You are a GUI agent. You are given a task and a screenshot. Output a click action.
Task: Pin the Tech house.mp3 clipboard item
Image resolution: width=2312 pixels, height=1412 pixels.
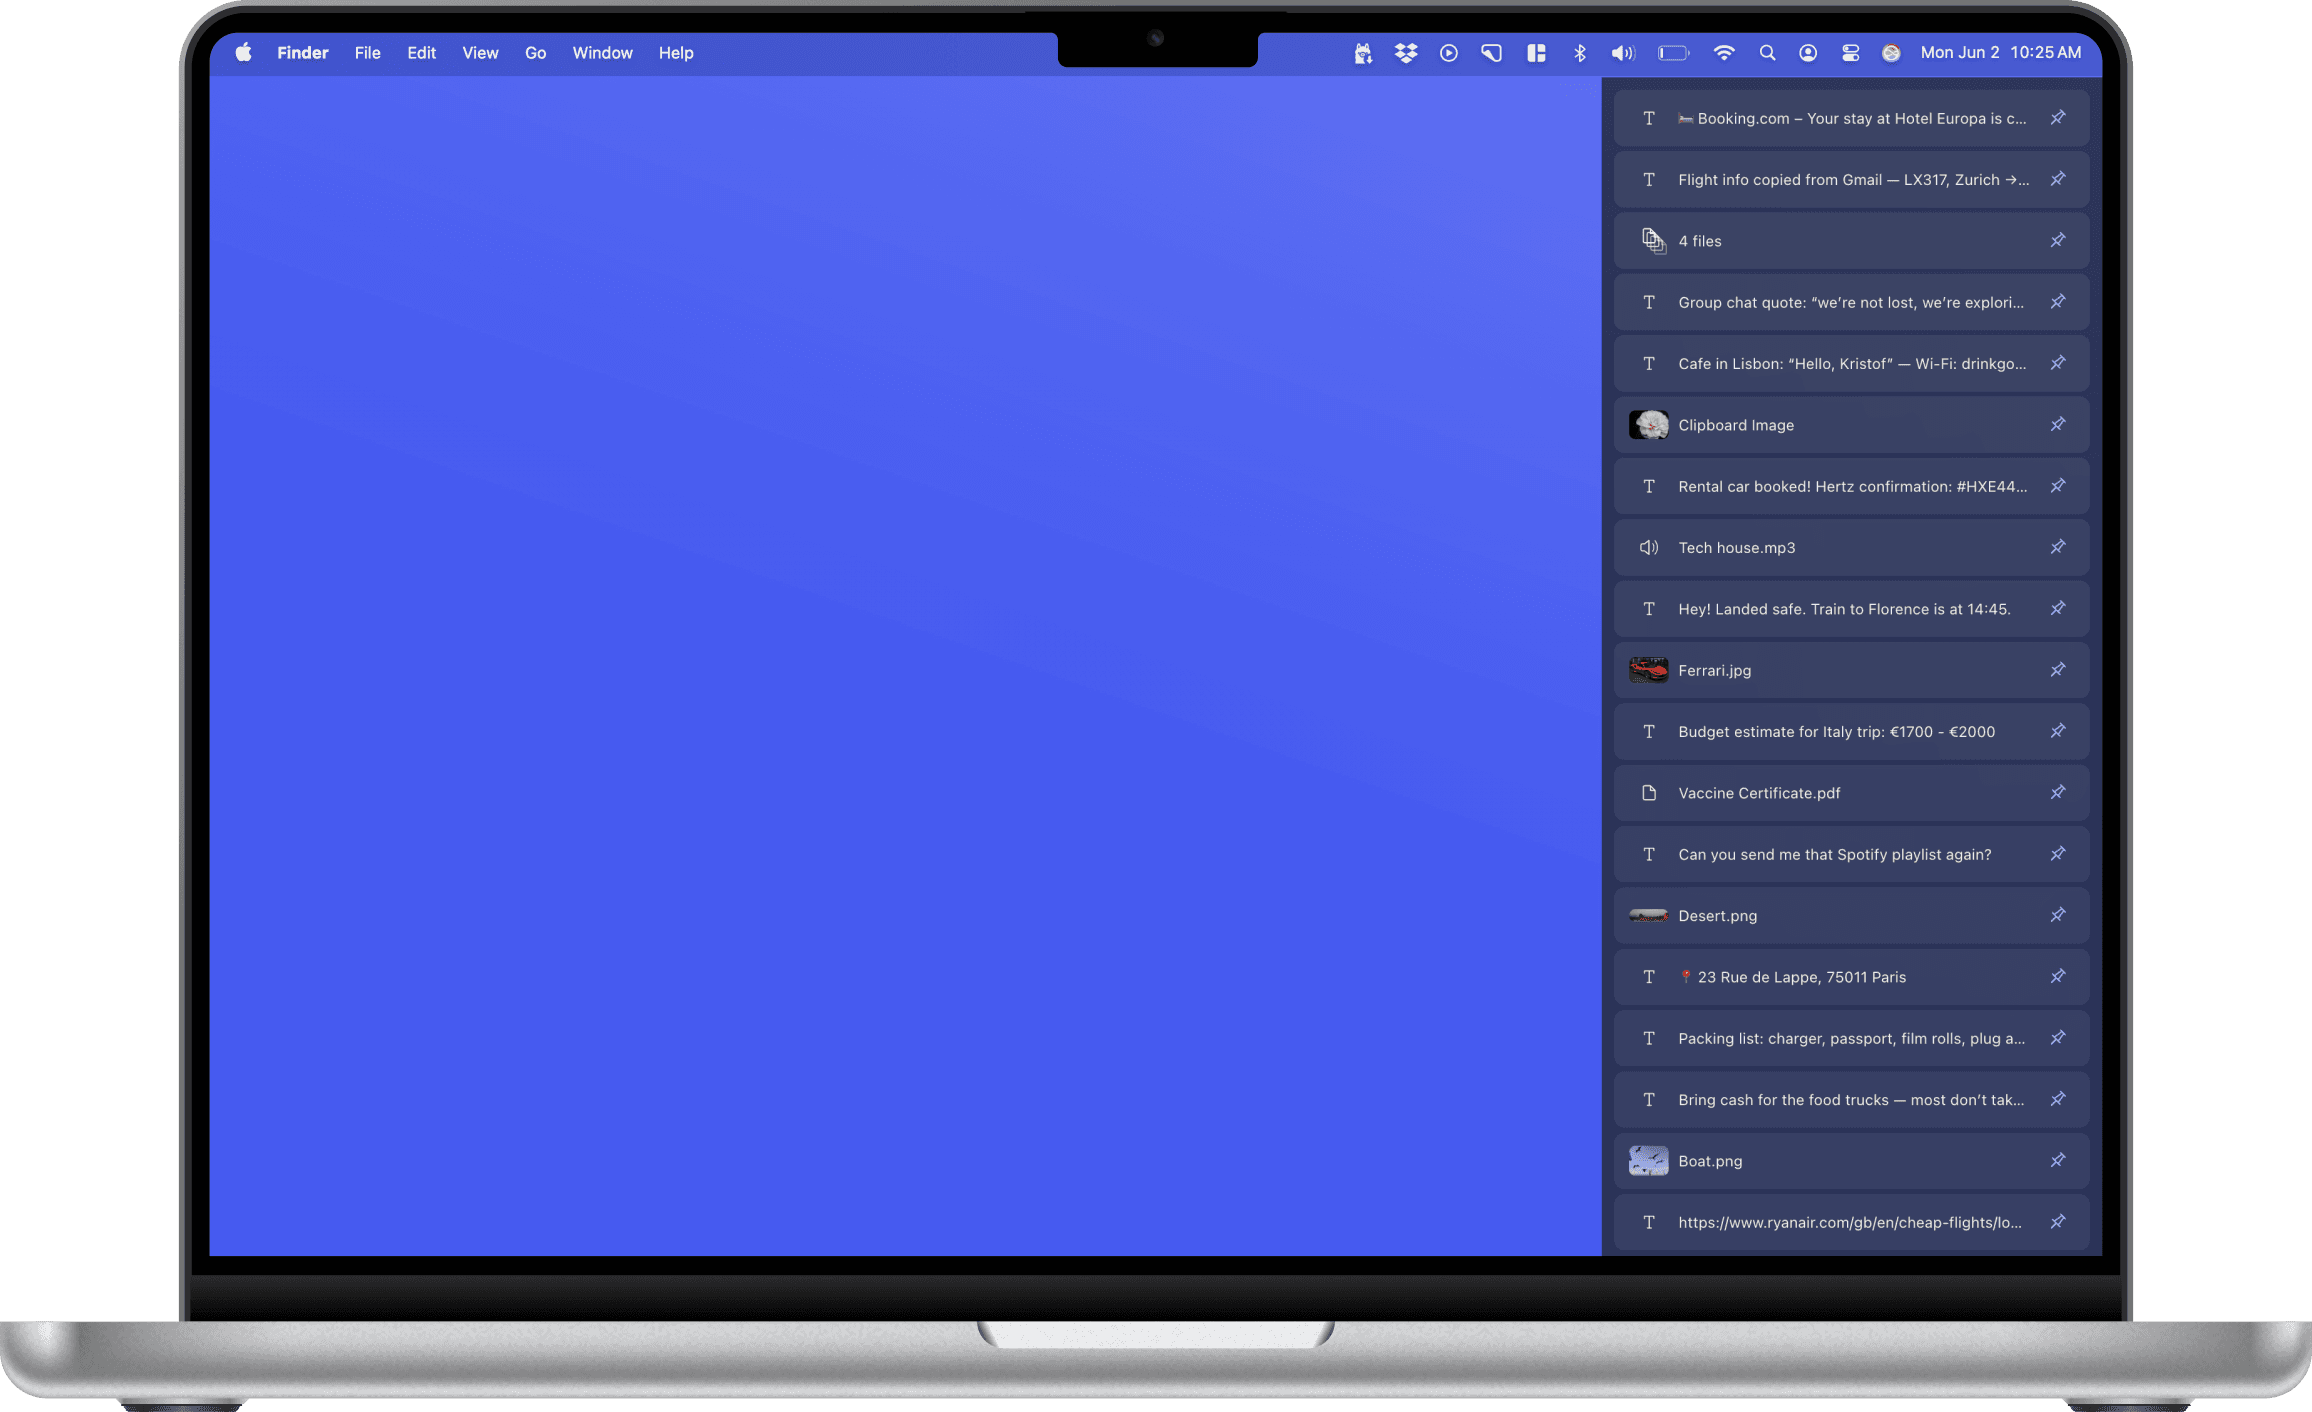click(2058, 547)
